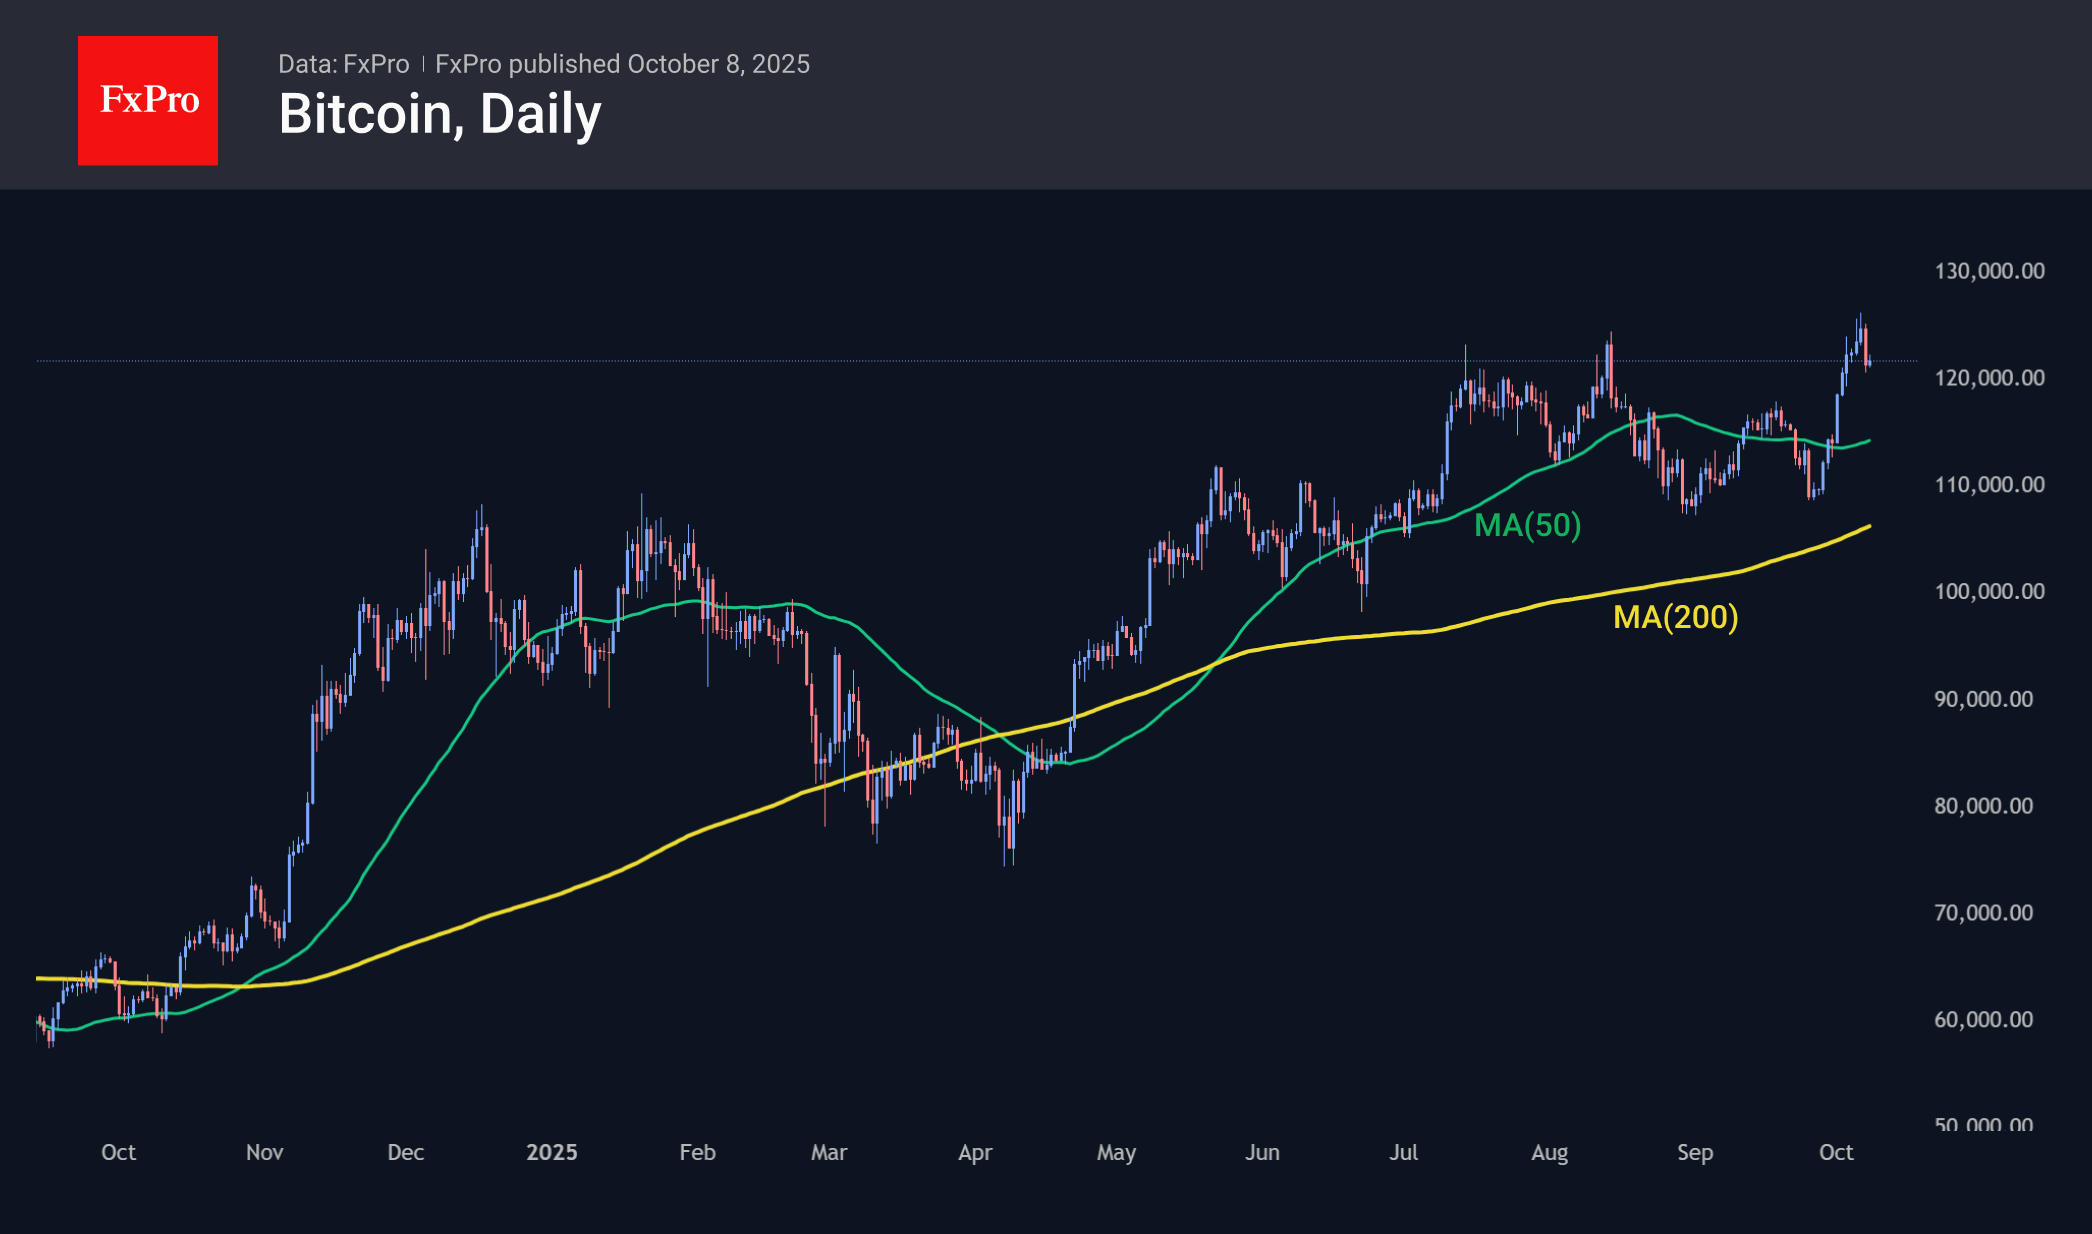Click the Data: FxPro source text
2092x1234 pixels.
point(343,64)
